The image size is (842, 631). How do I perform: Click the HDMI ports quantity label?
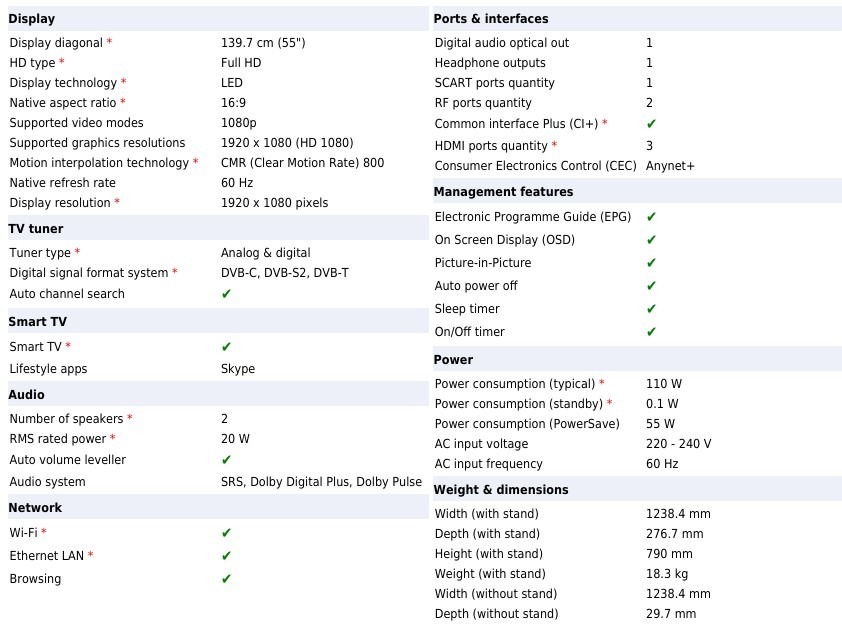pos(491,146)
